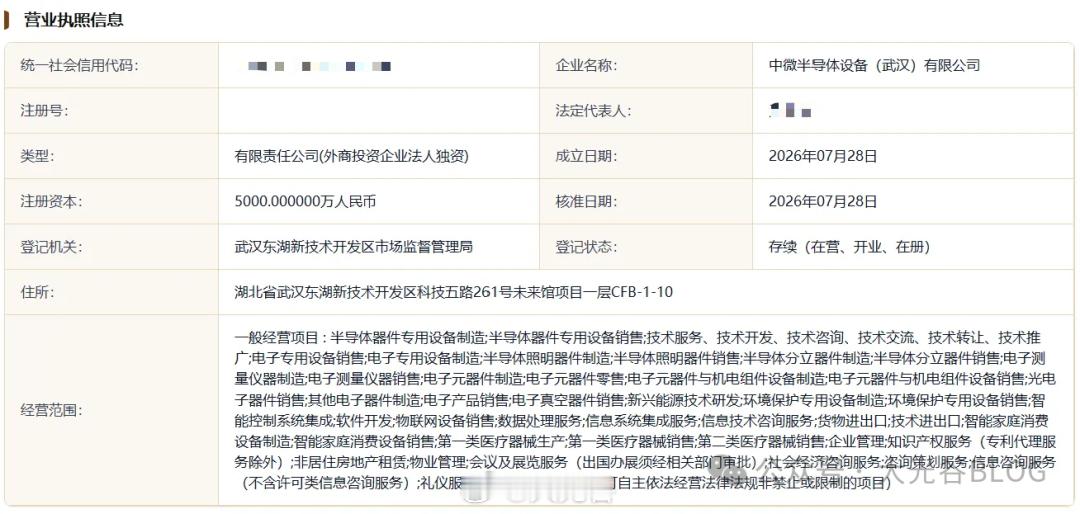Viewport: 1080px width, 514px height.
Task: Click the 类型 label cell
Action: (x=112, y=156)
